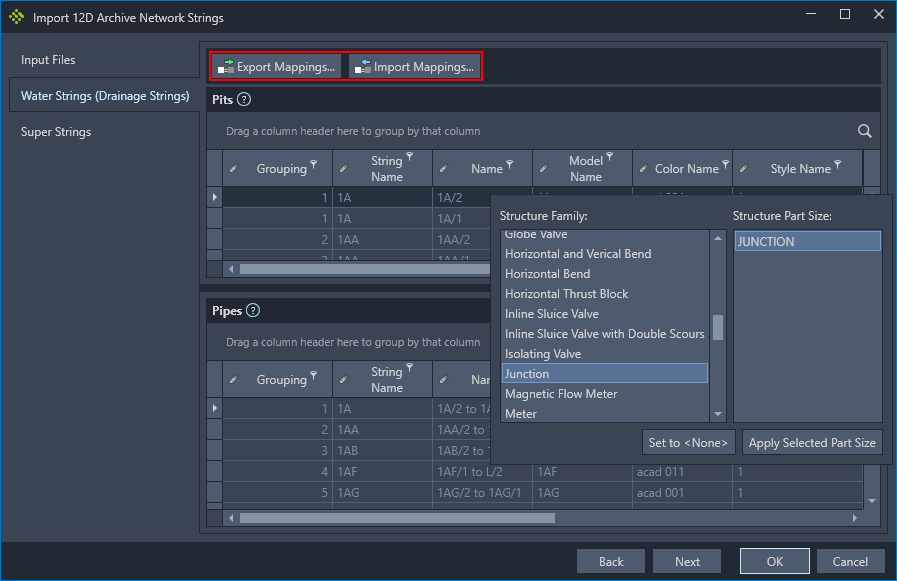Viewport: 897px width, 581px height.
Task: Click the pencil edit icon on Pipes String Name column
Action: pos(343,380)
